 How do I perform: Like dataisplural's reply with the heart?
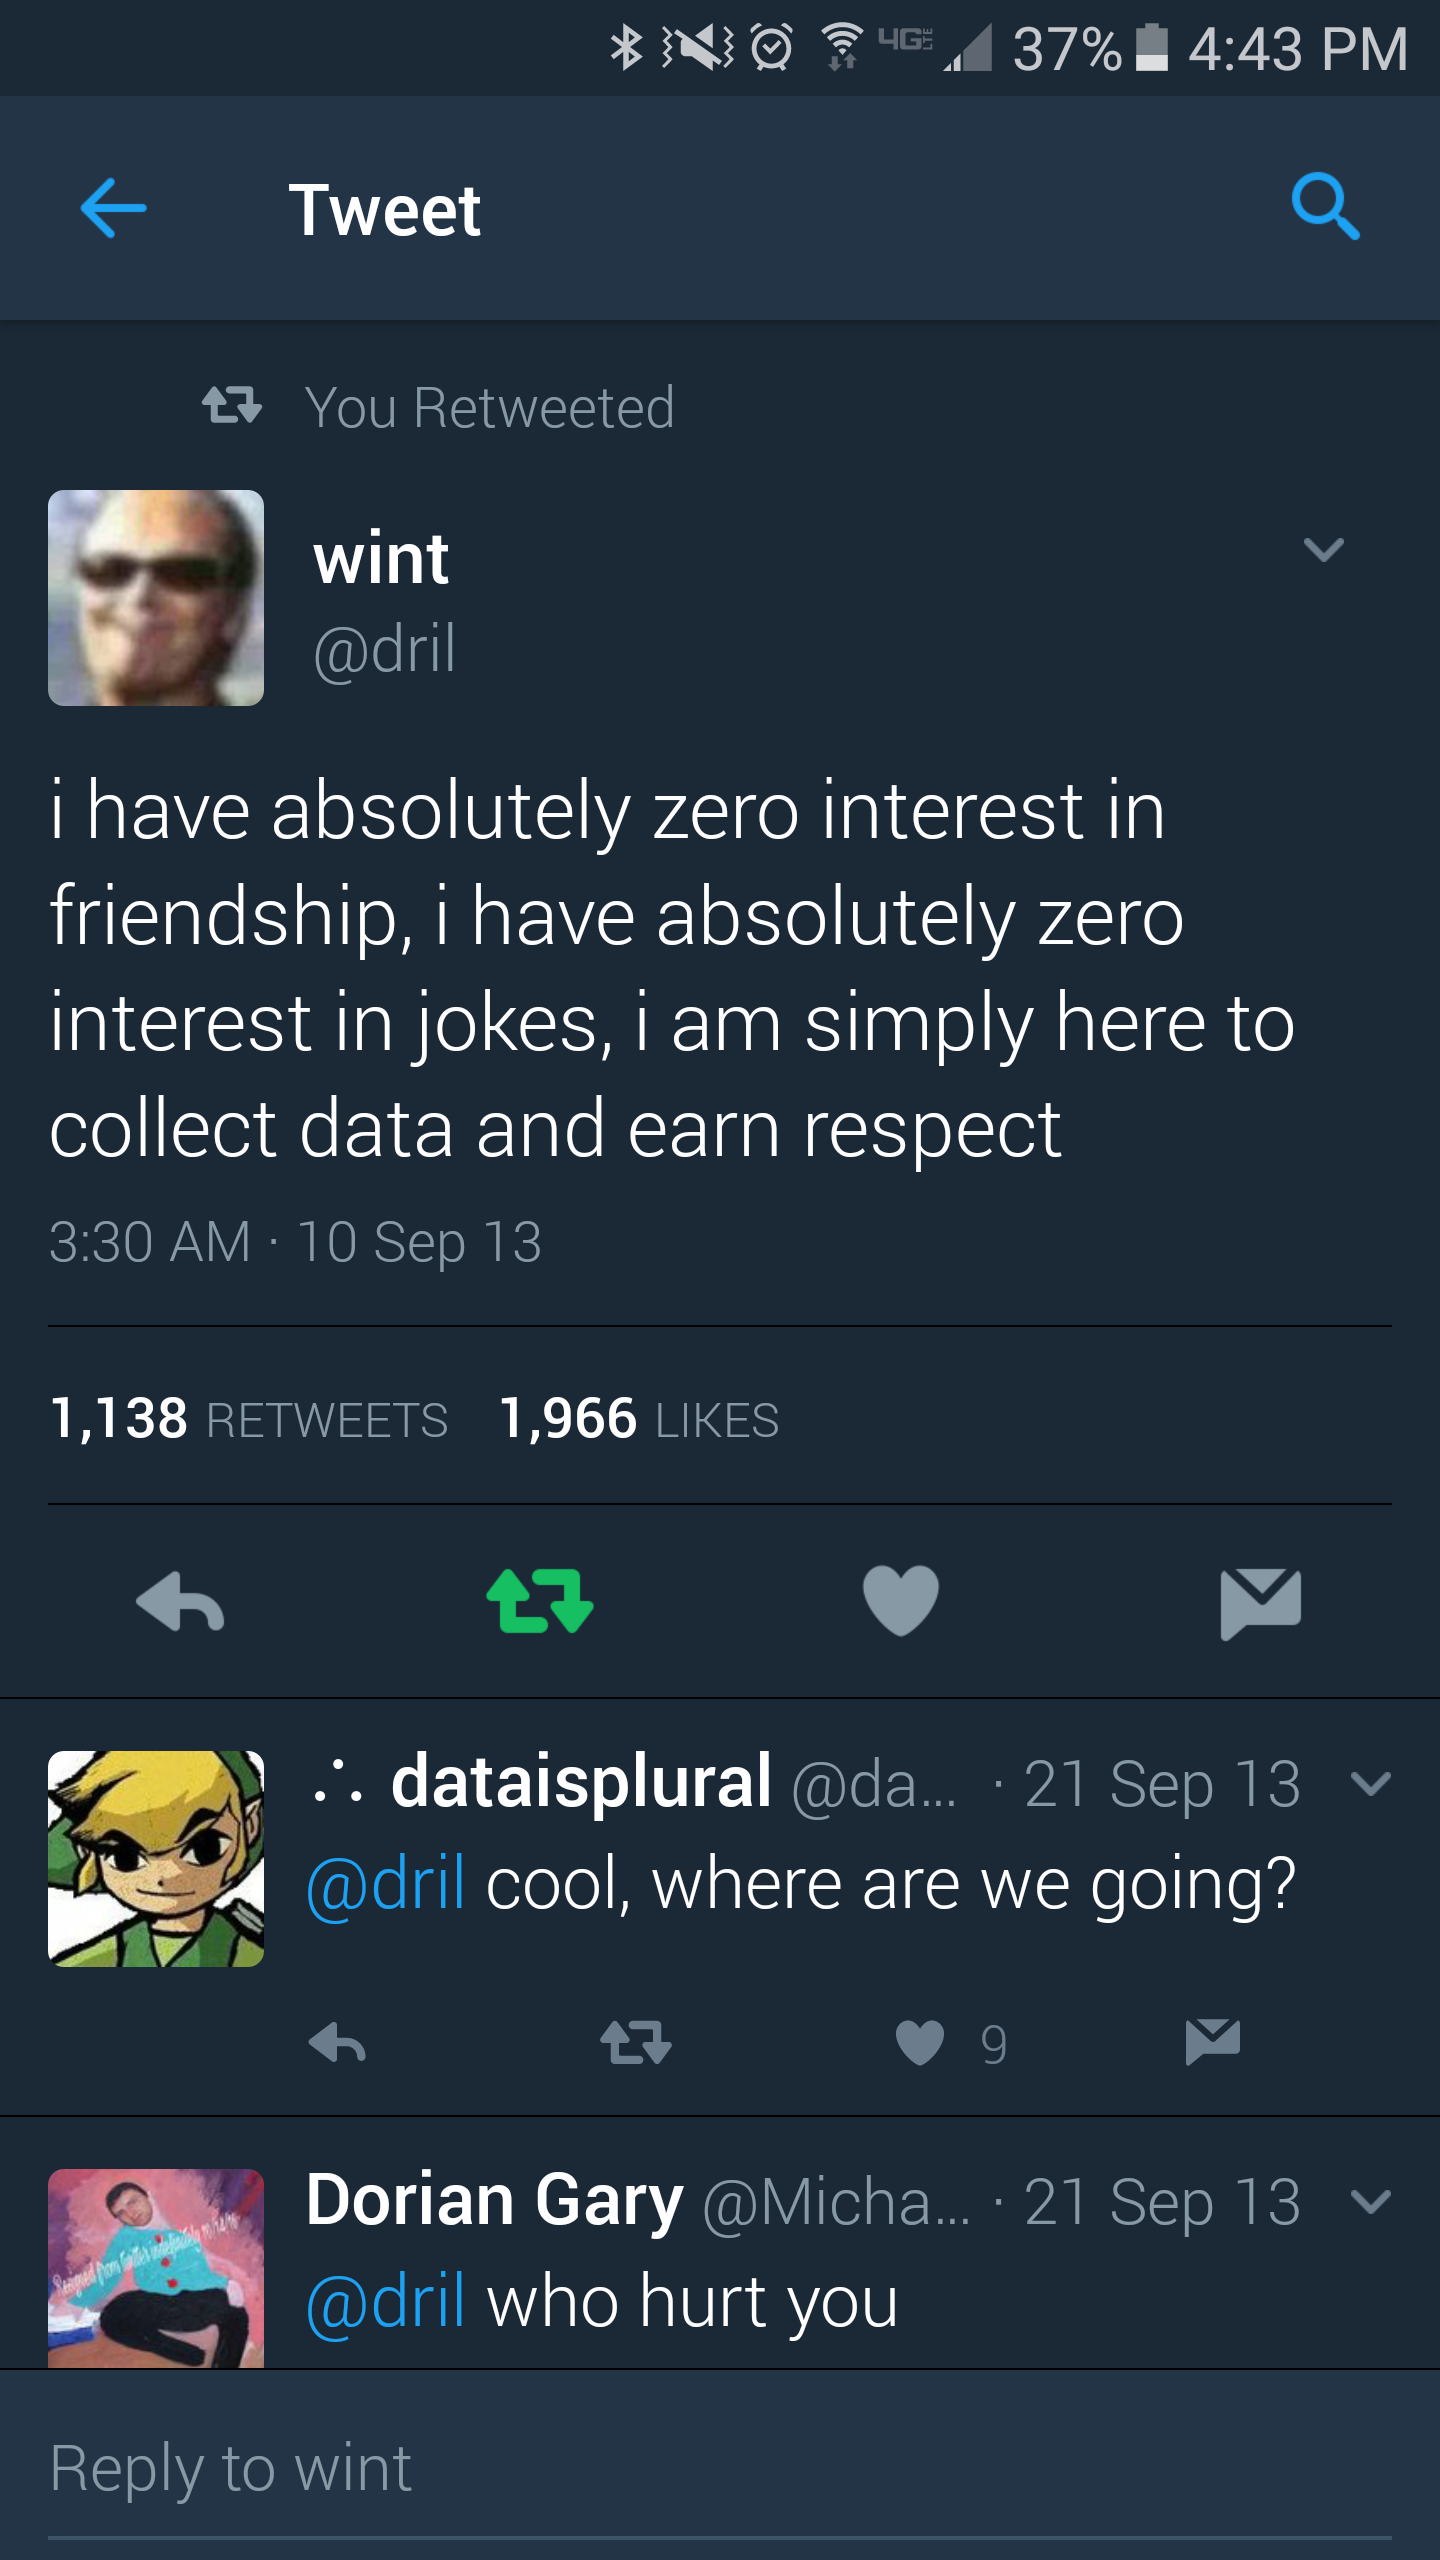pos(920,2042)
